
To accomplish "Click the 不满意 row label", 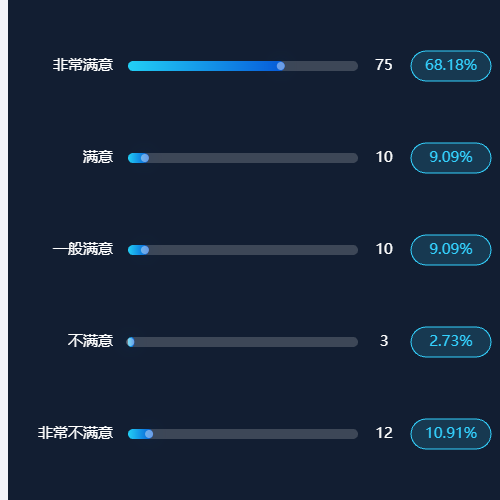I will pos(90,341).
